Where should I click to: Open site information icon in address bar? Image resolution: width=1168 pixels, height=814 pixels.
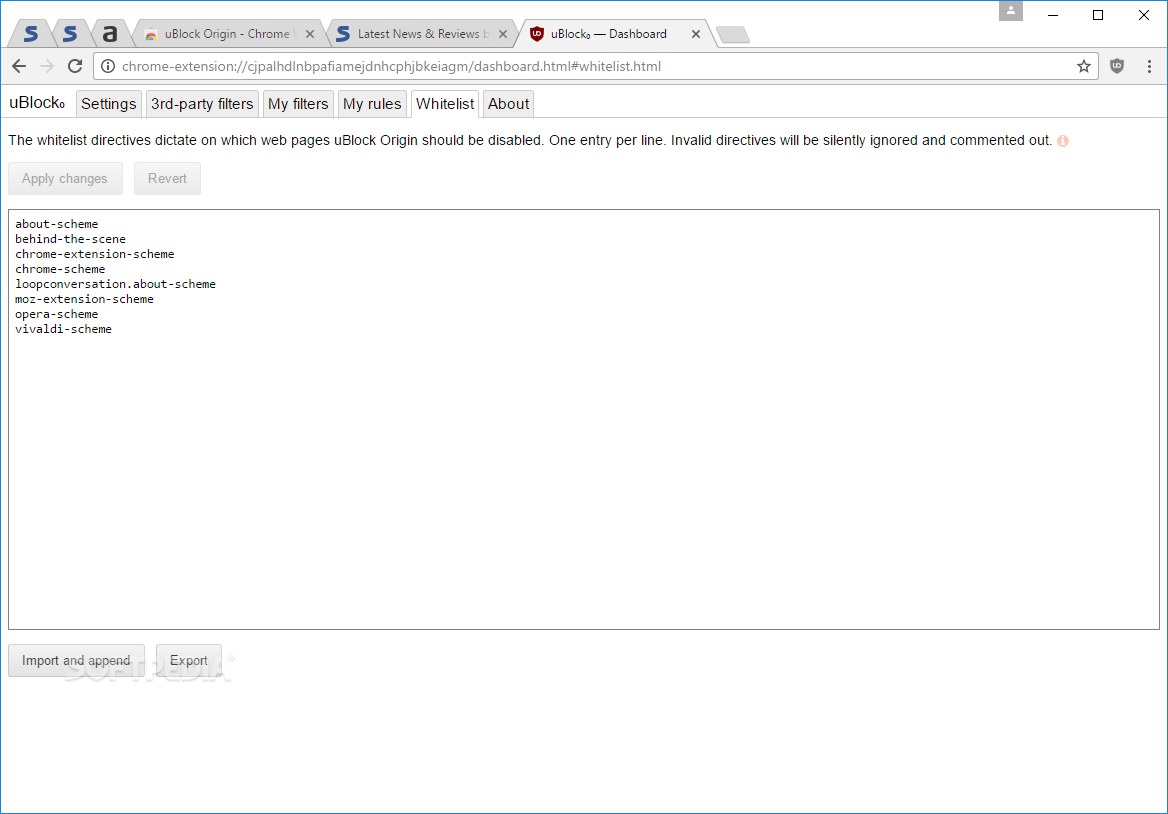pos(106,66)
